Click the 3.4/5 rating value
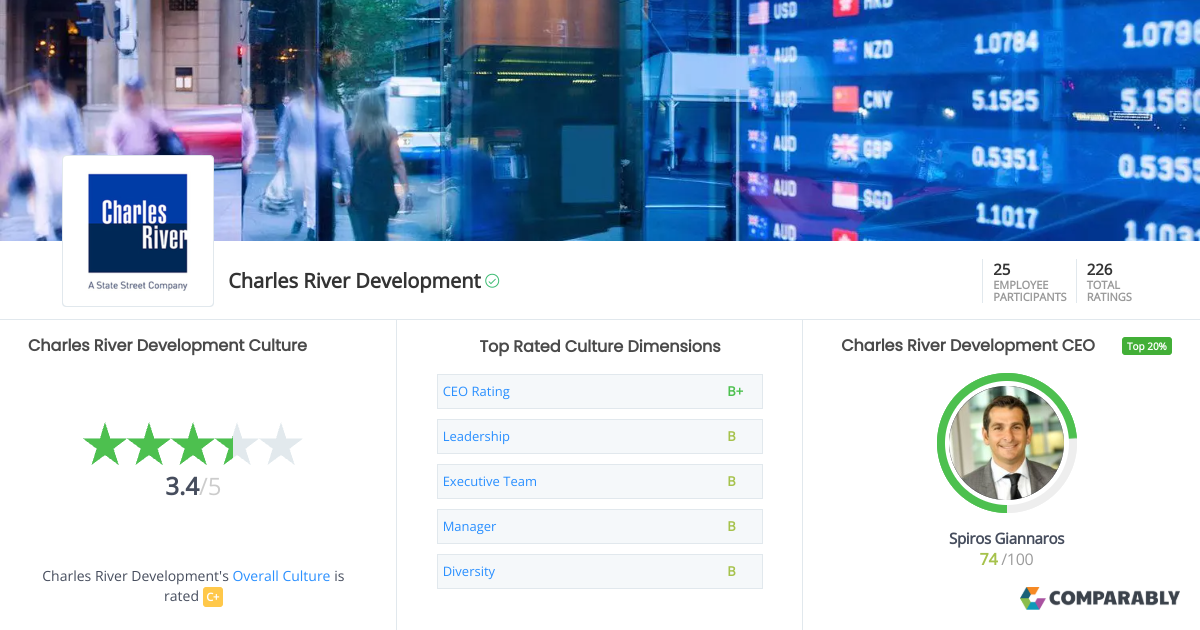1200x630 pixels. 193,487
